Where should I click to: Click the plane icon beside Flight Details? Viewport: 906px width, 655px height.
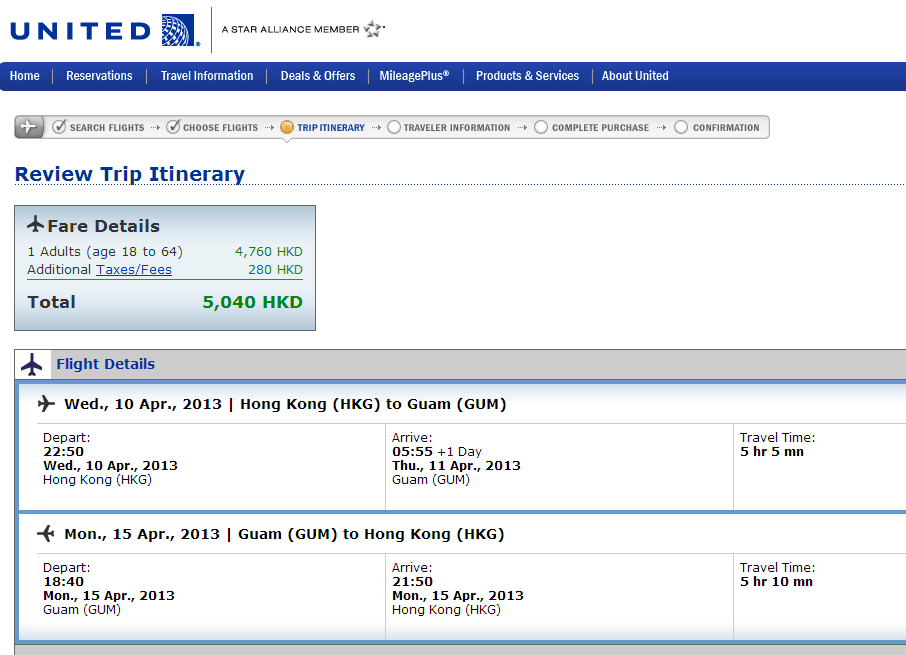(32, 365)
